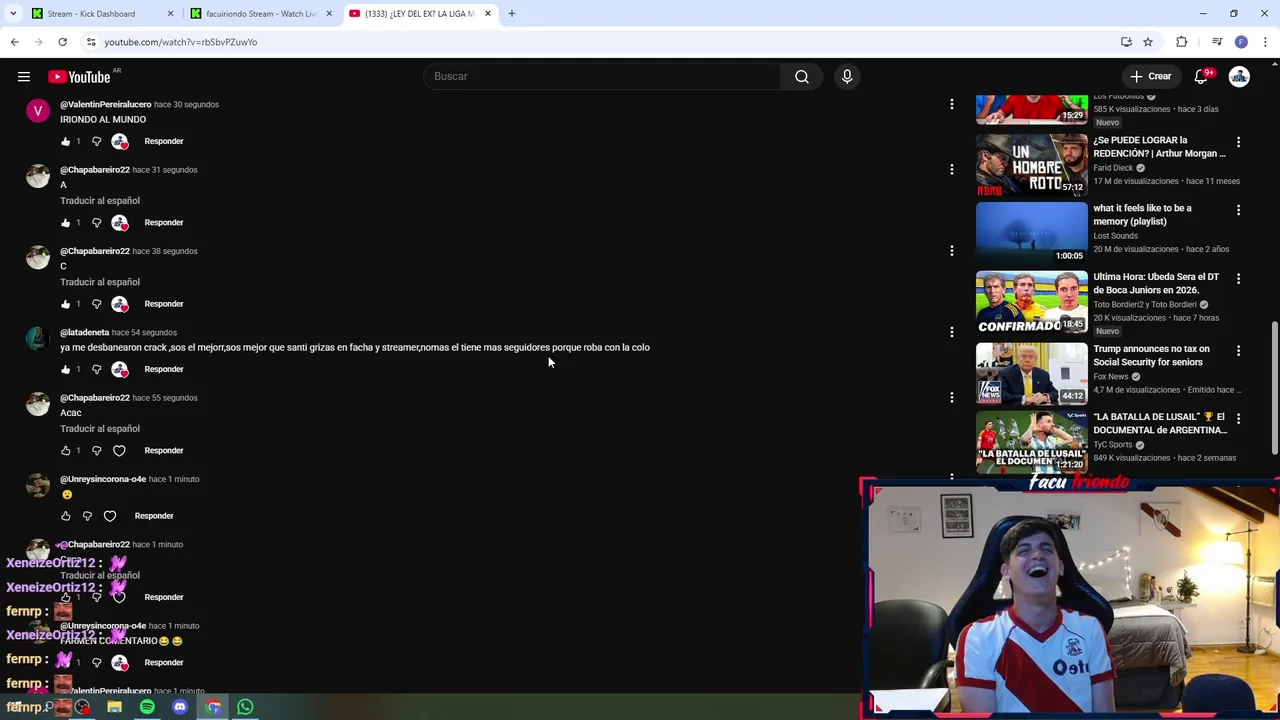Viewport: 1280px width, 720px height.
Task: Close the YouTube tab
Action: [x=488, y=14]
